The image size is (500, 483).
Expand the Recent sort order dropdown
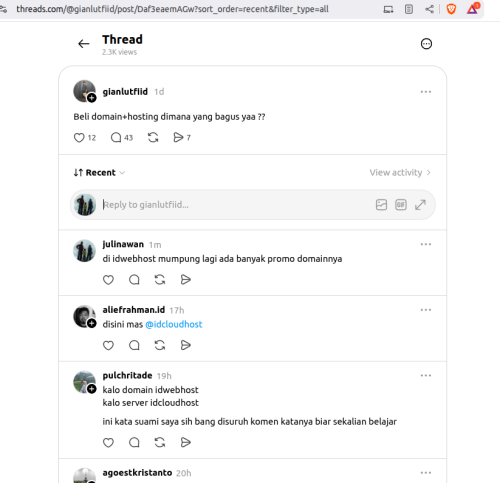pos(99,173)
